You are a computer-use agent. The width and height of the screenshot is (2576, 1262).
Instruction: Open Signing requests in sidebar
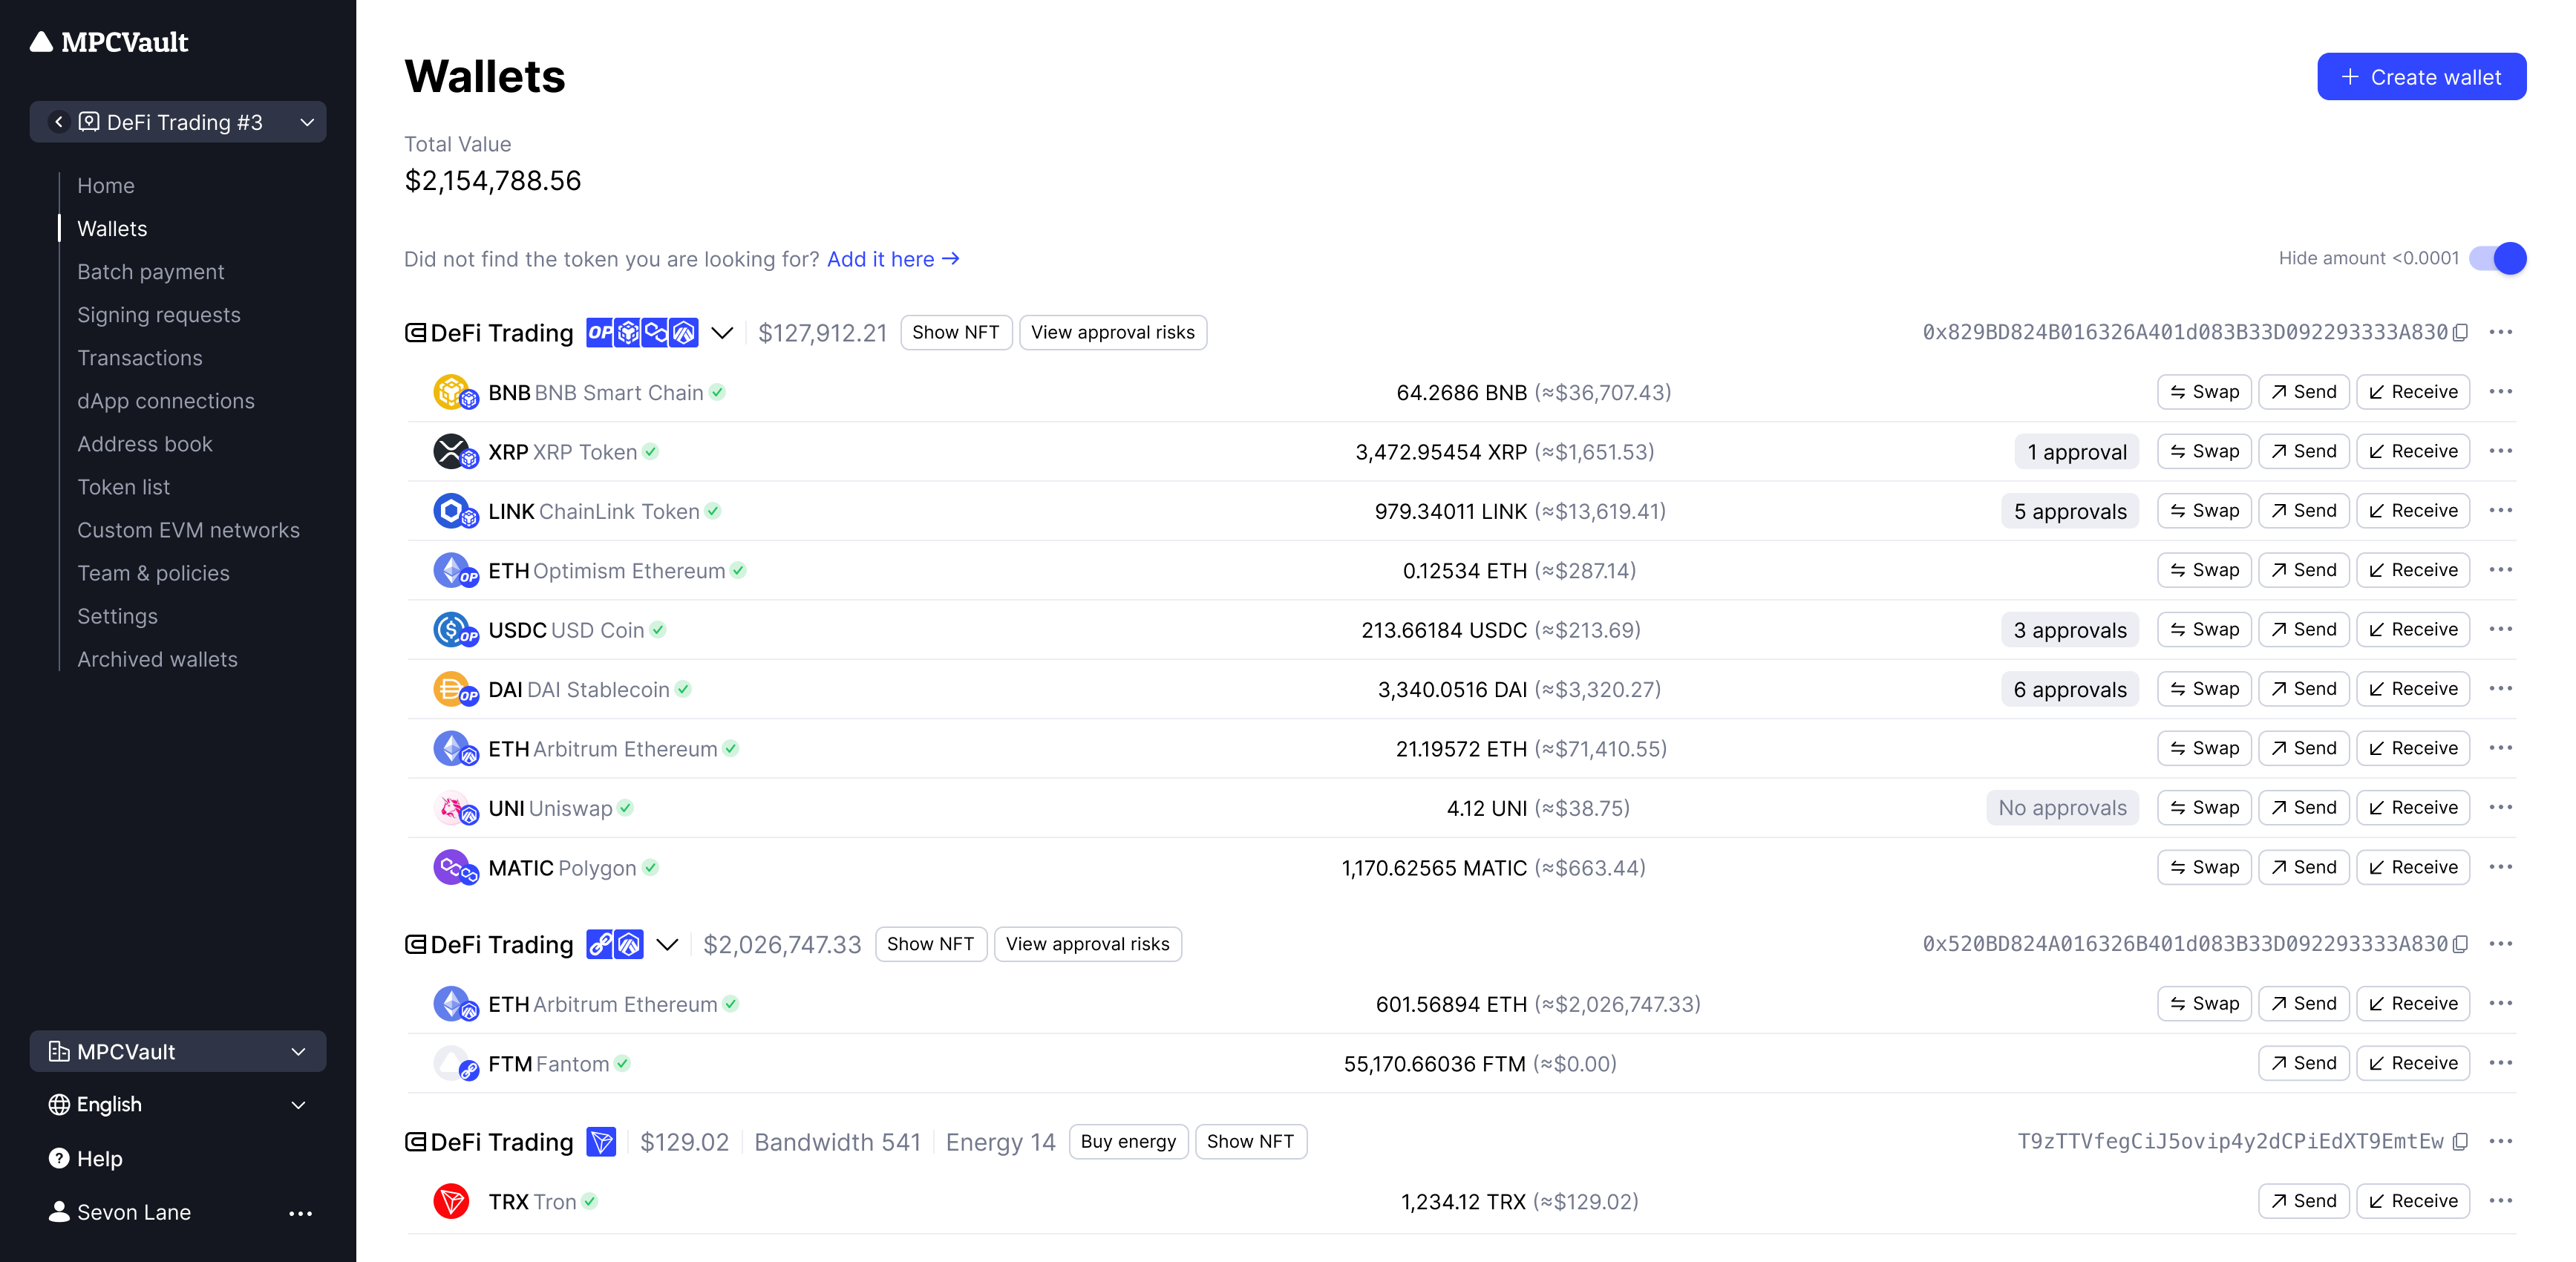click(159, 315)
